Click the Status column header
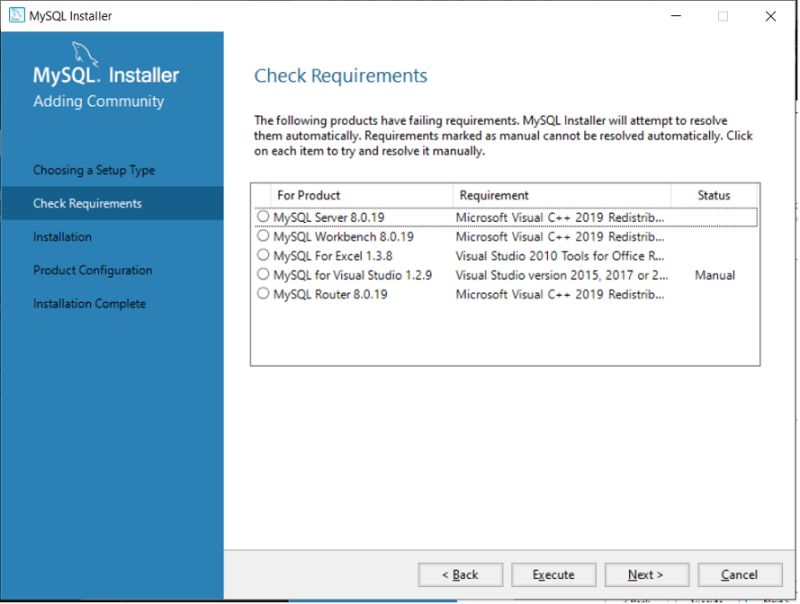Screen dimensions: 800x604 (x=714, y=194)
